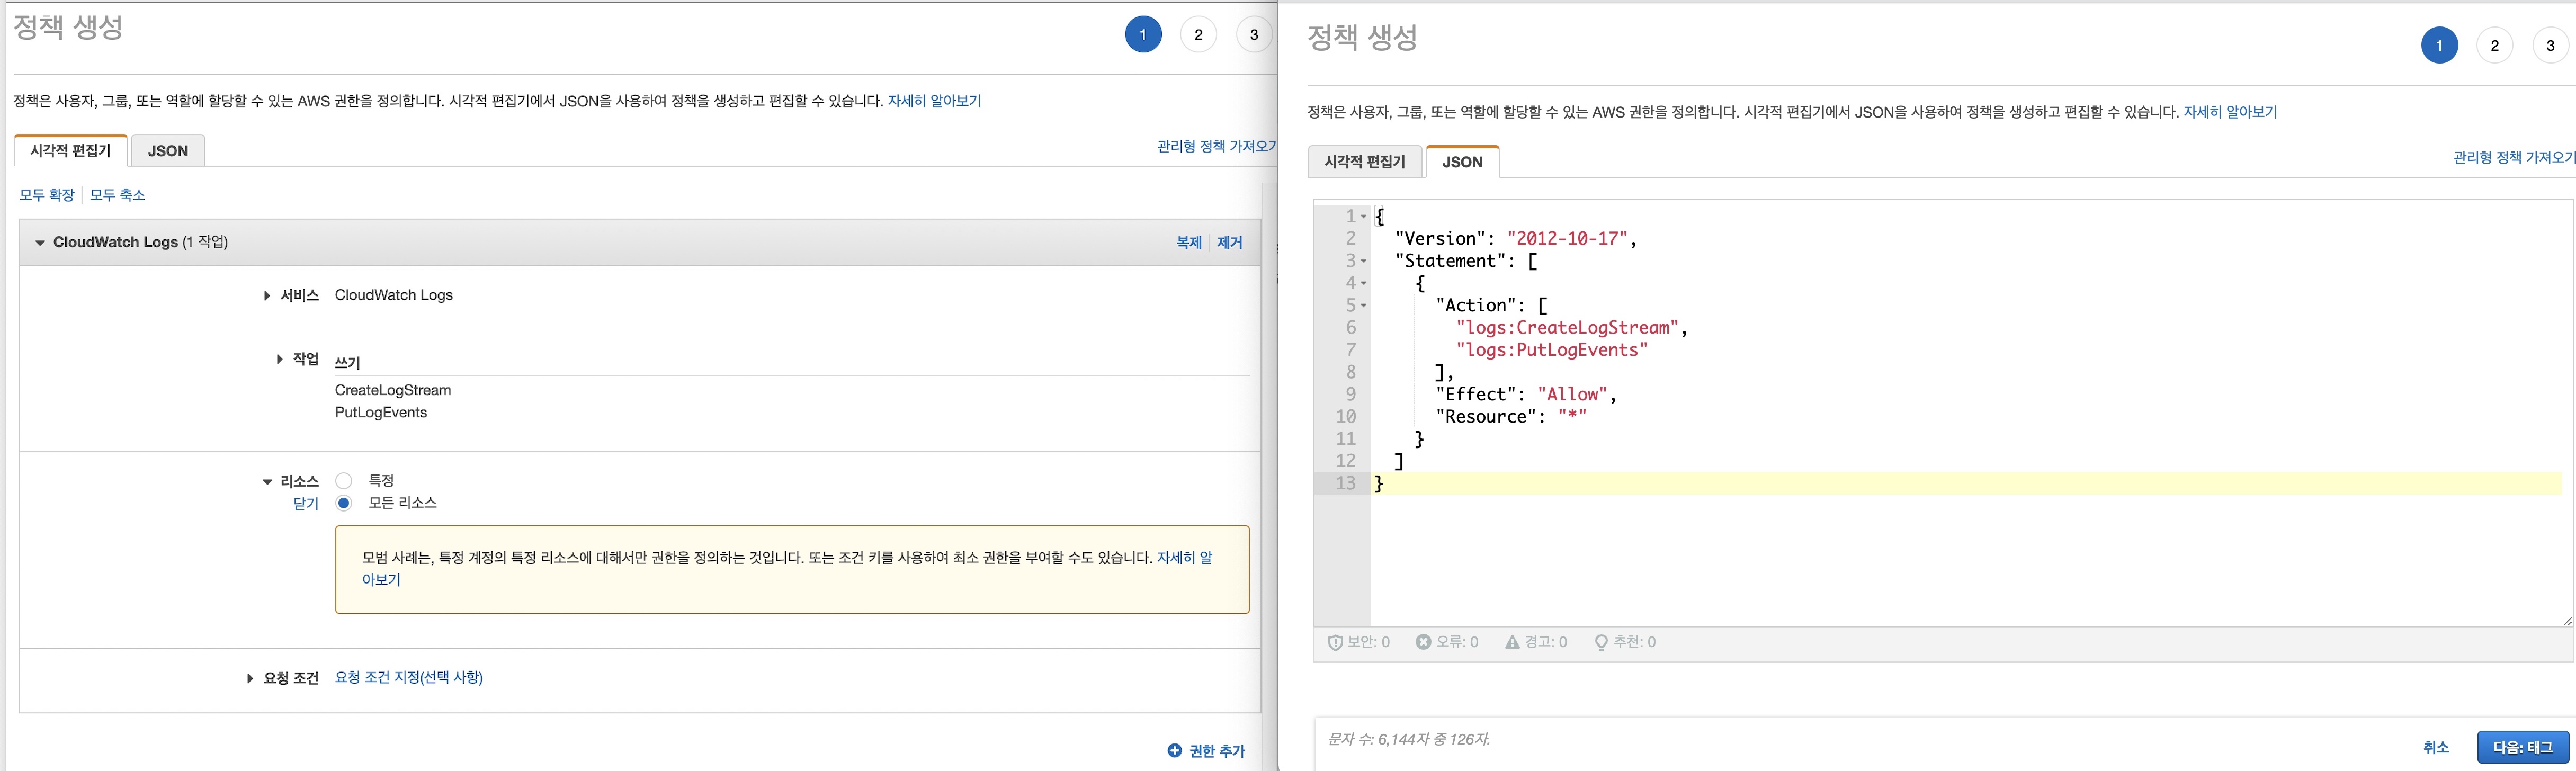Click the warning triangle icon

pyautogui.click(x=1512, y=642)
